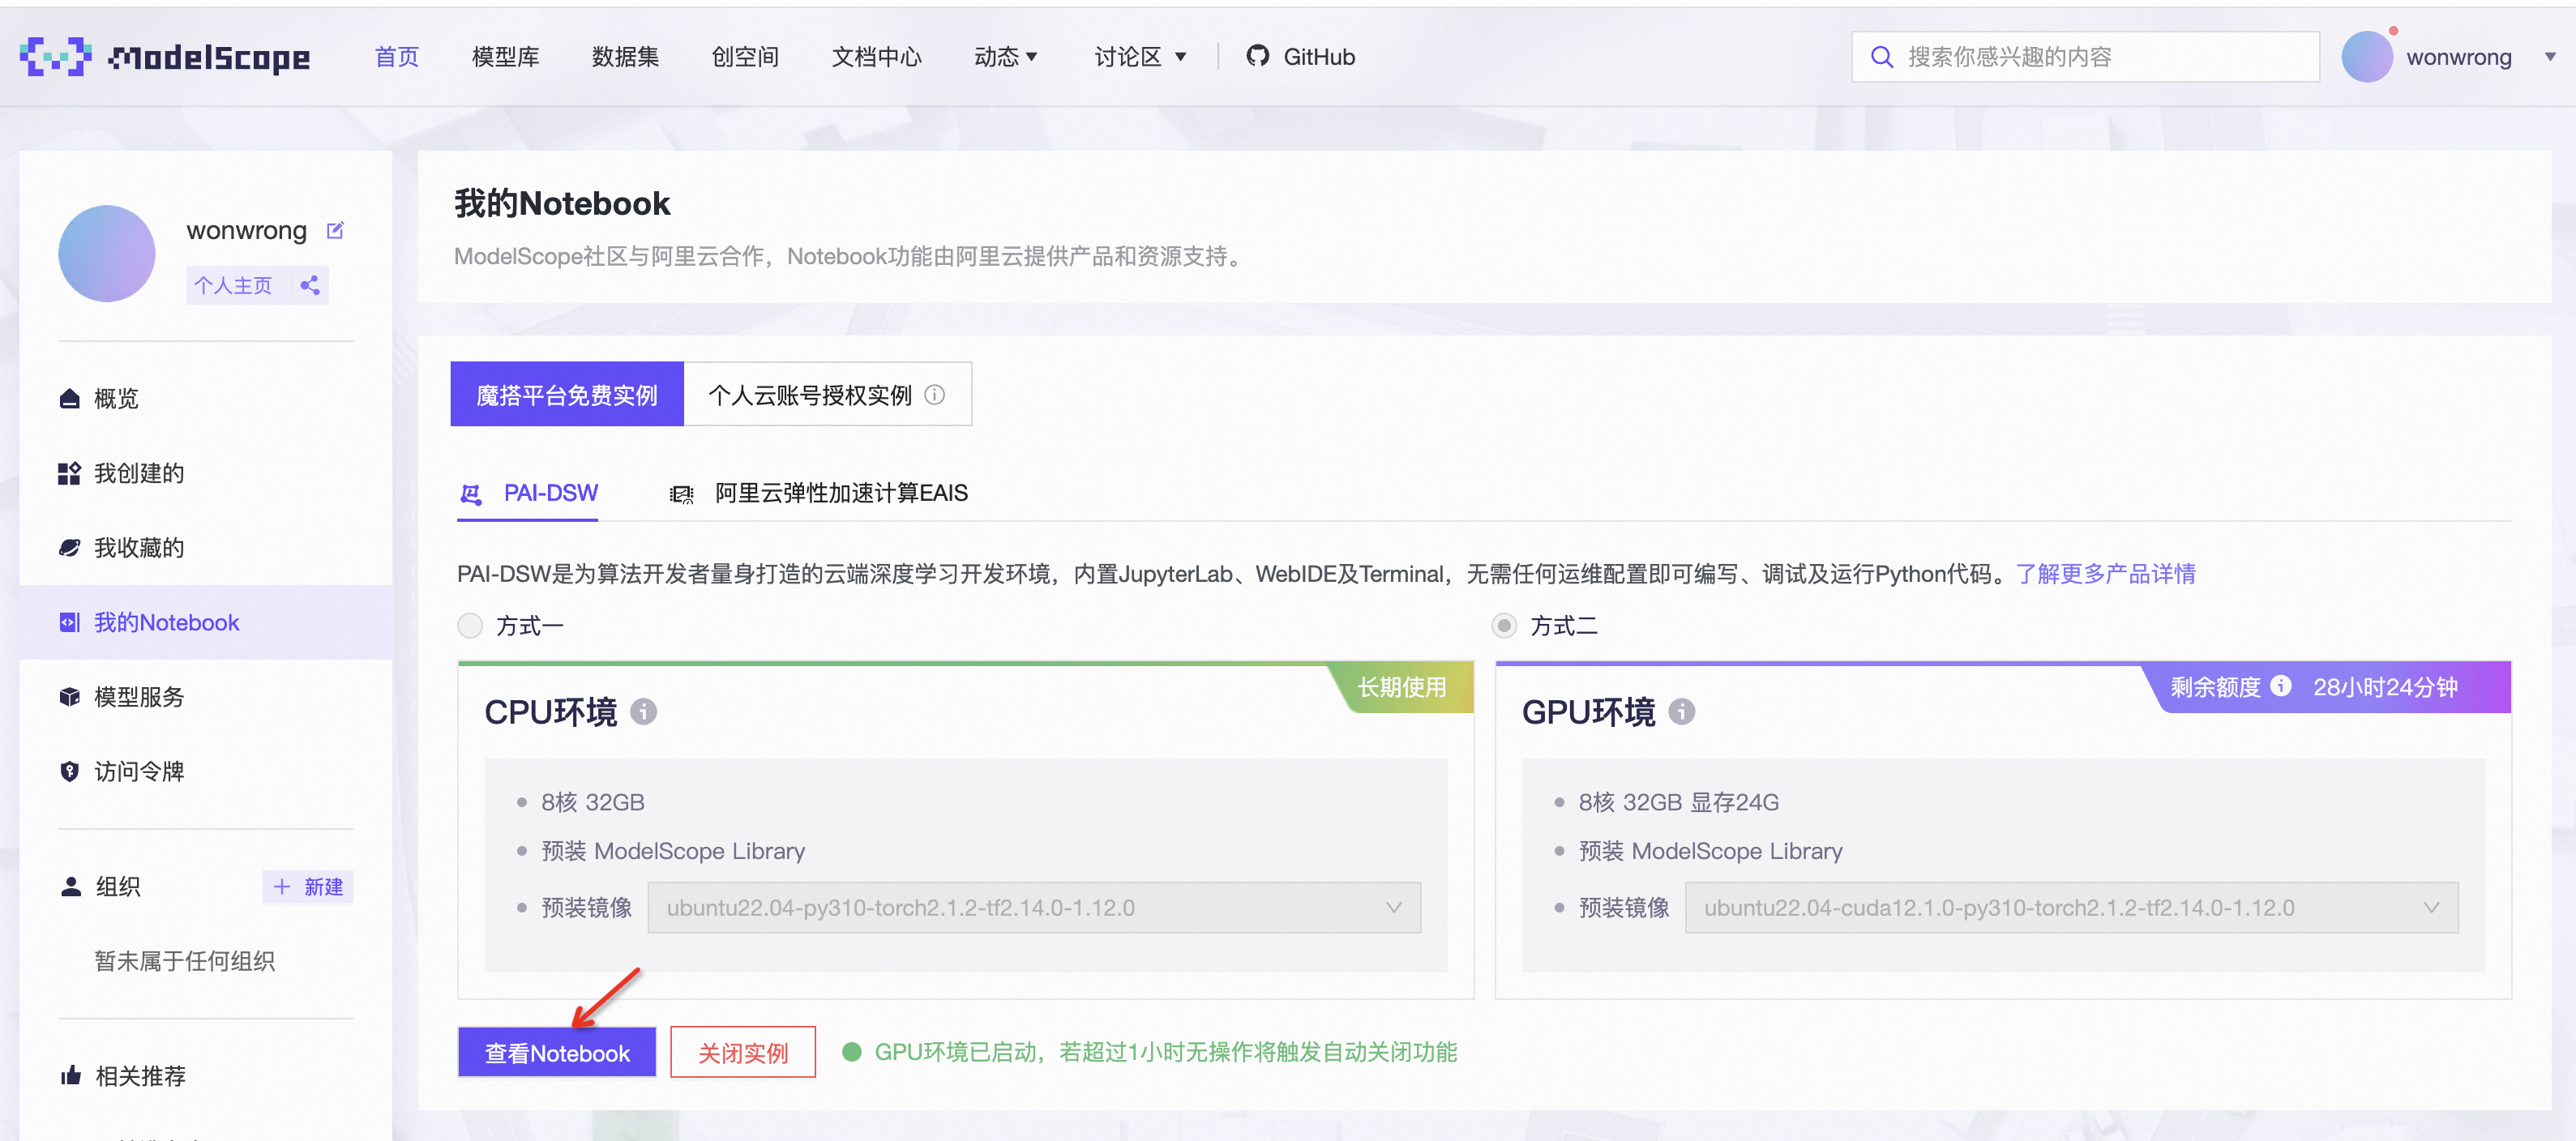2576x1141 pixels.
Task: Select the 数据集 menu item
Action: [625, 57]
